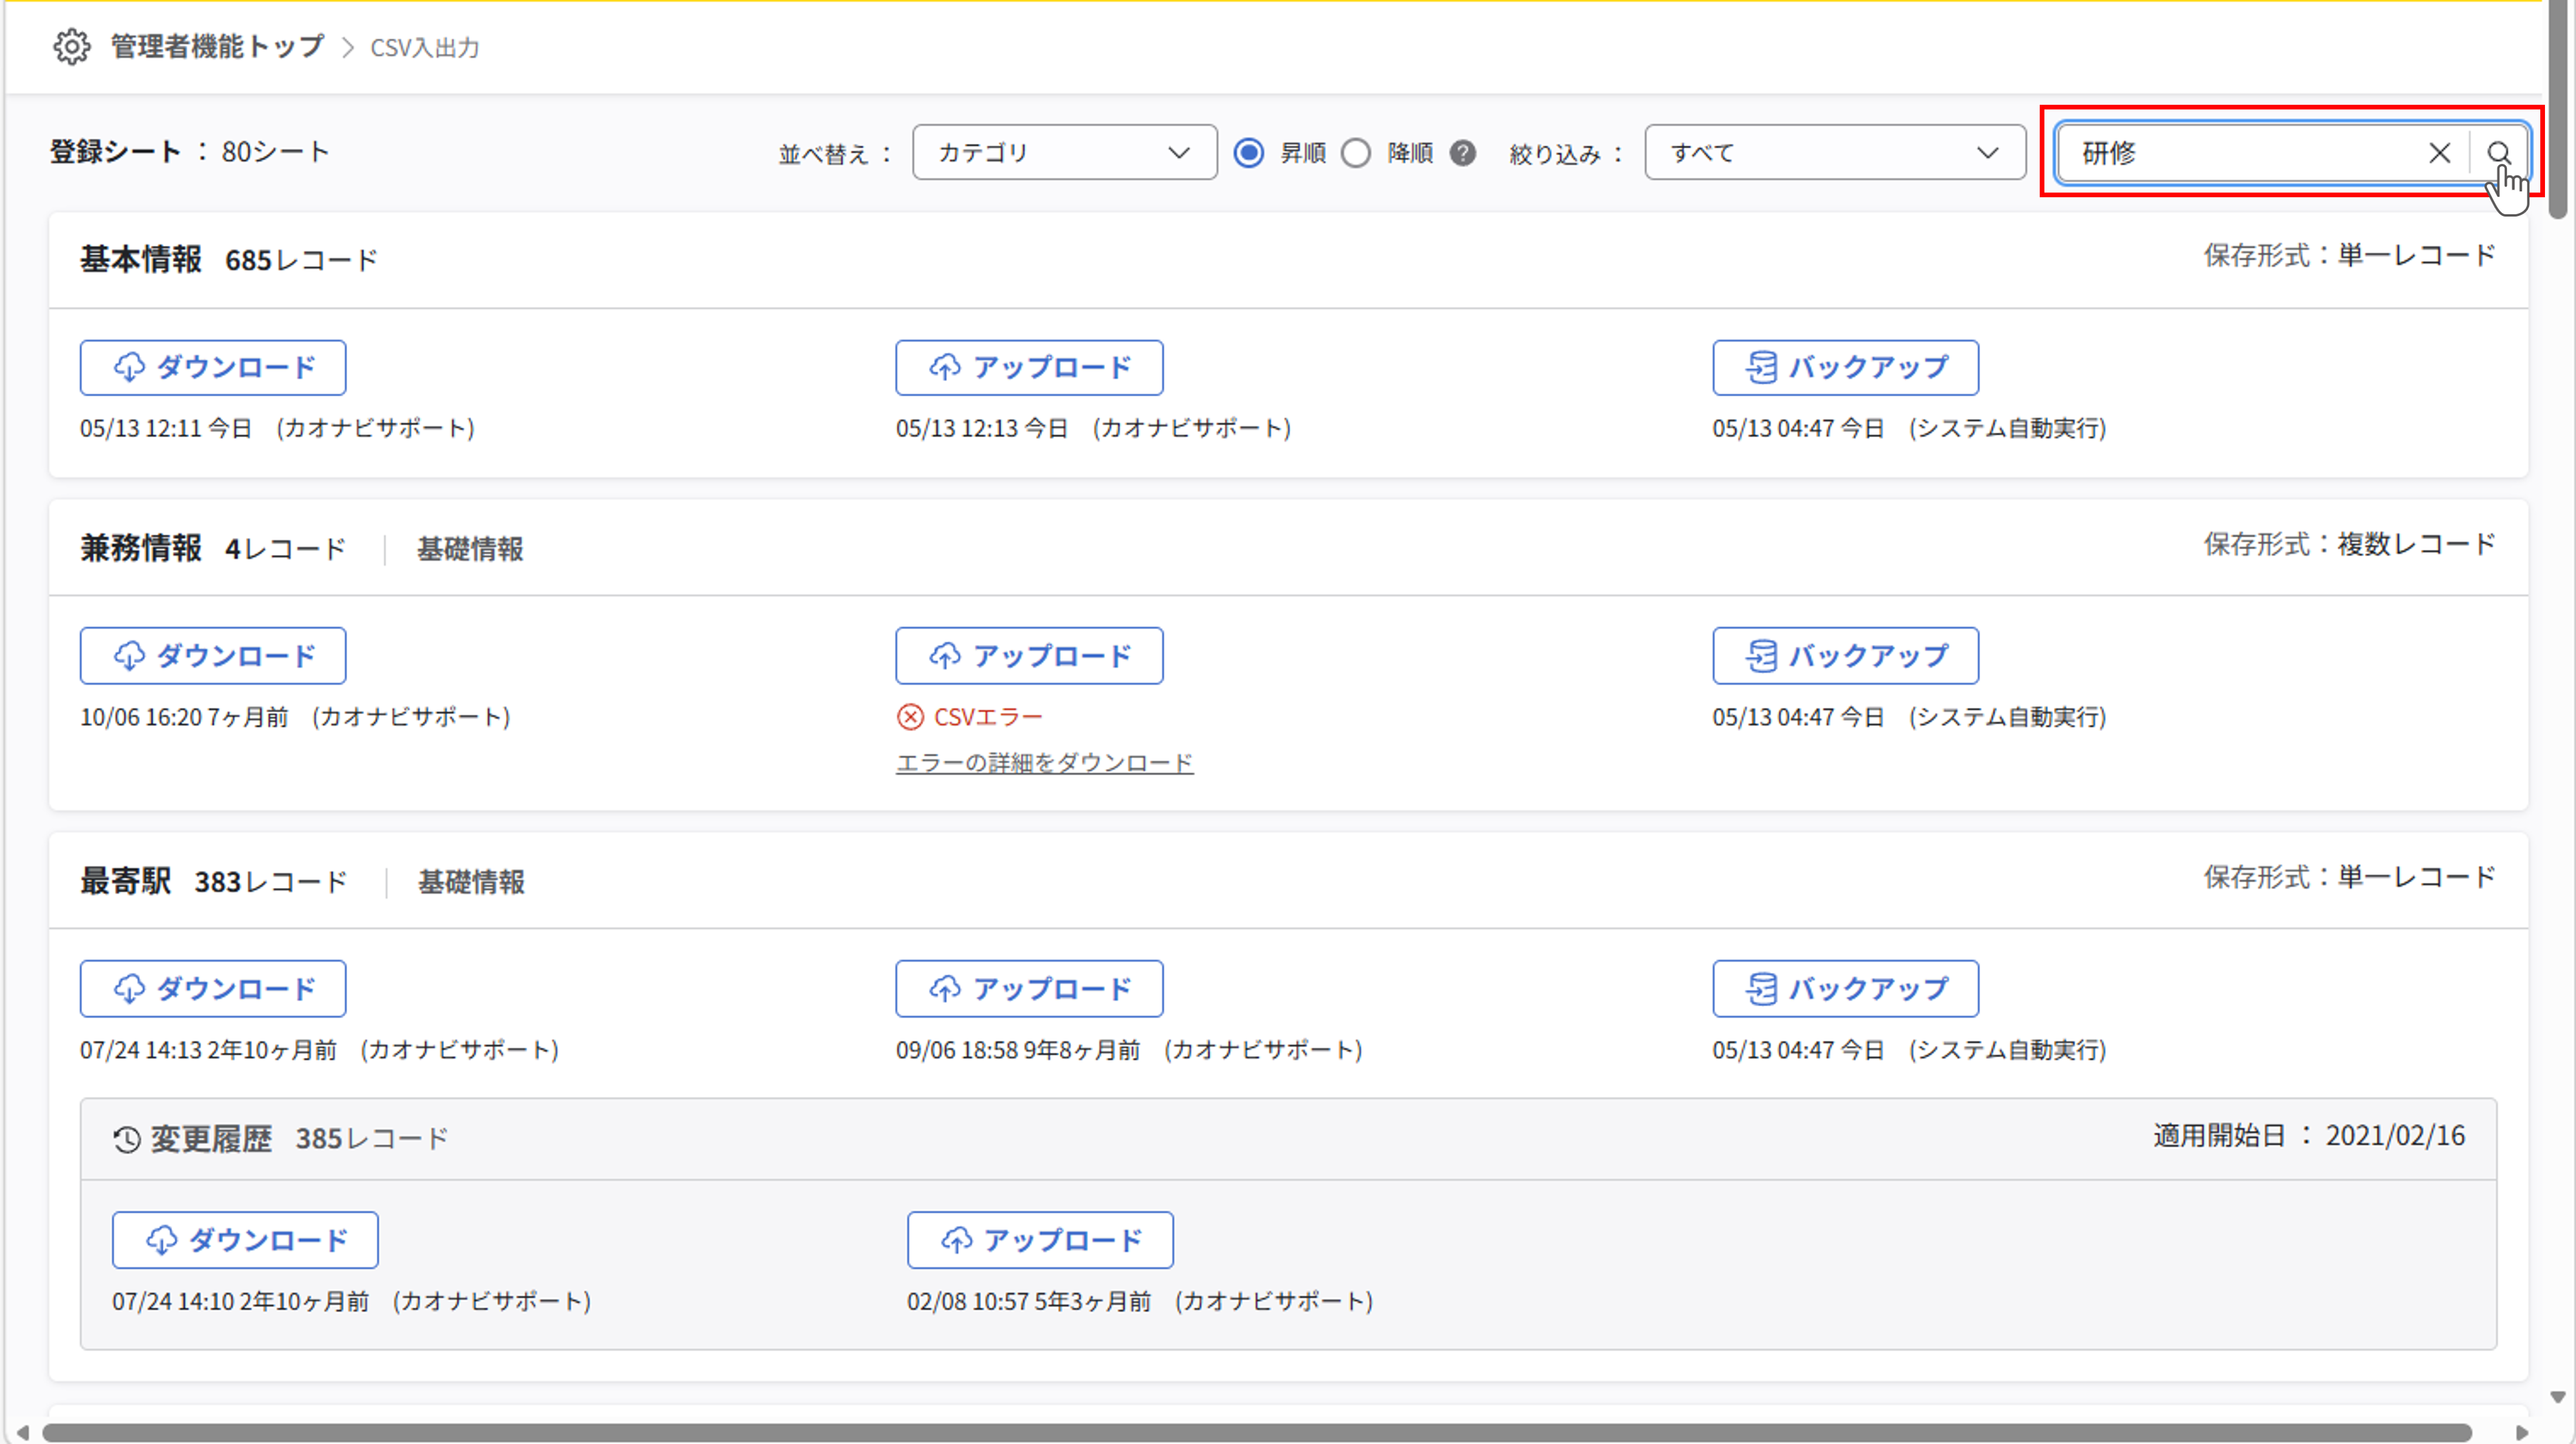Click the CSV入出力 breadcrumb text
2576x1444 pixels.
pos(425,48)
